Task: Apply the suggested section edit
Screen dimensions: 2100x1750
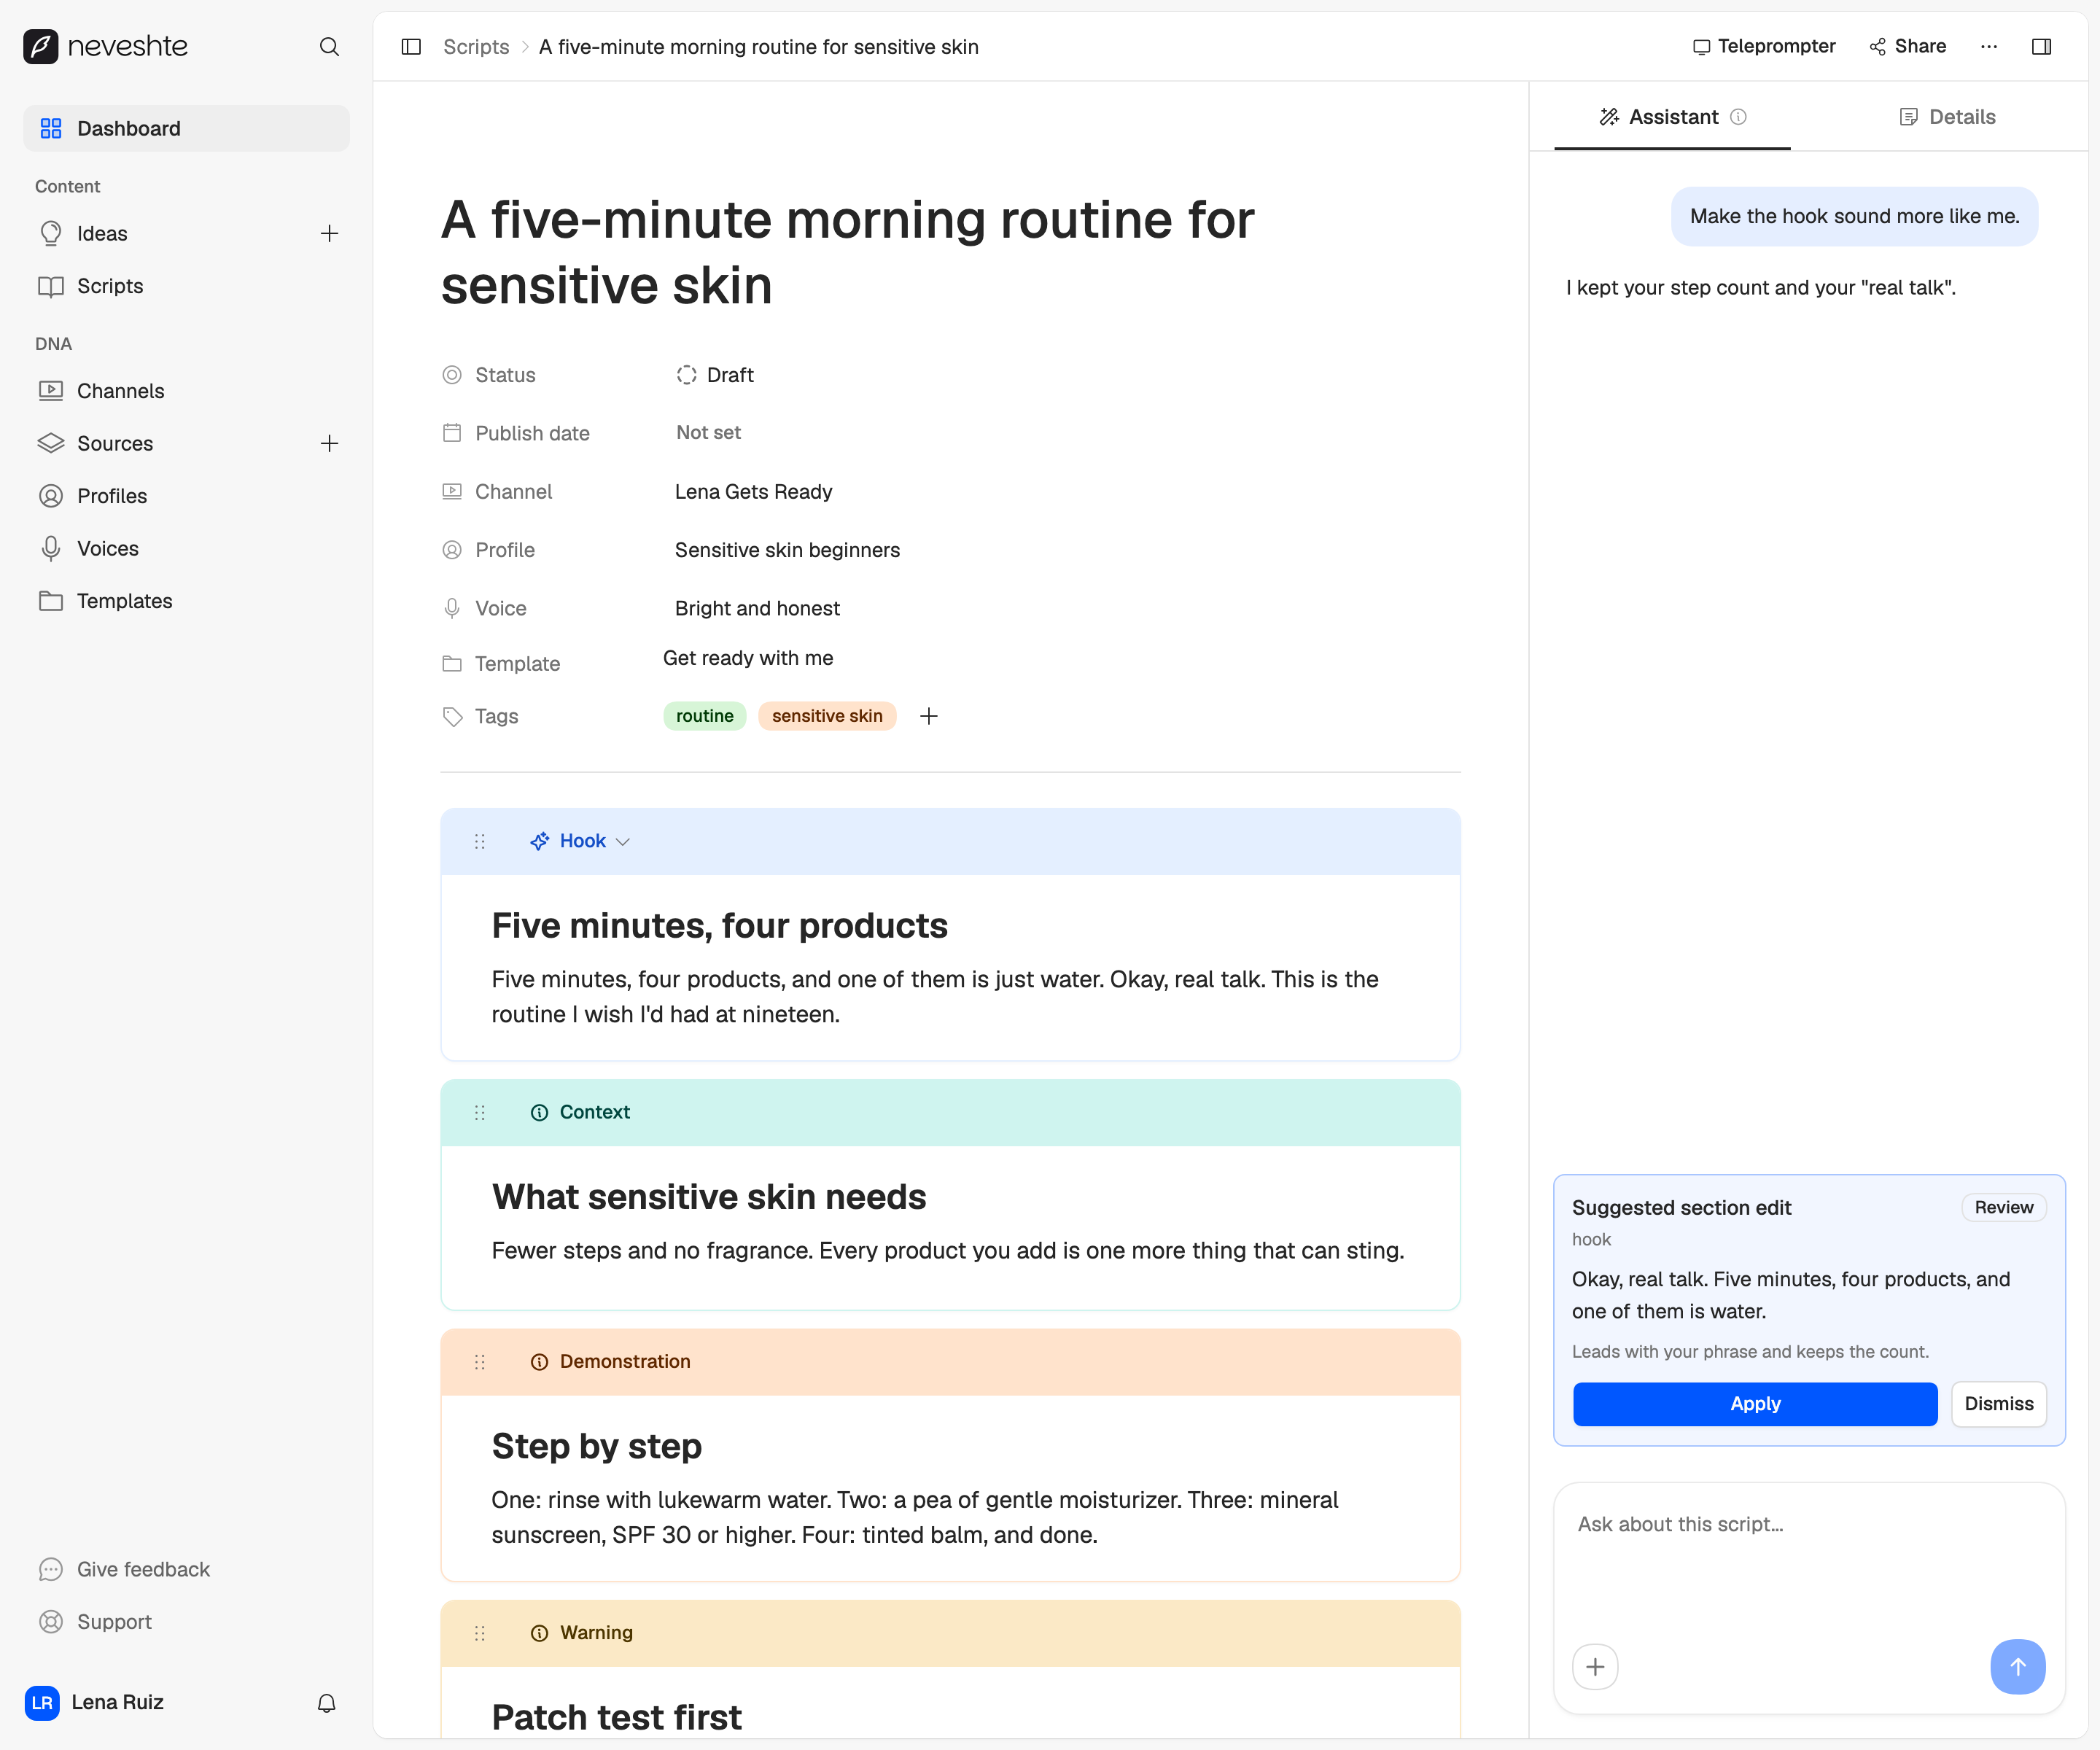Action: [x=1755, y=1403]
